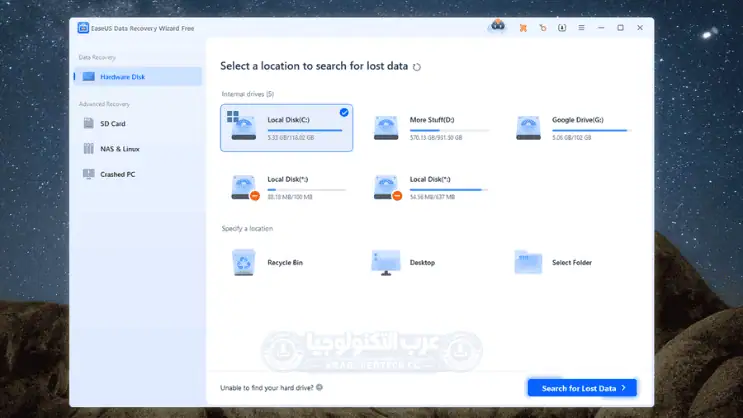Screen dimensions: 743x418
Task: Click usage bar of Local Disk(C:)
Action: click(305, 130)
